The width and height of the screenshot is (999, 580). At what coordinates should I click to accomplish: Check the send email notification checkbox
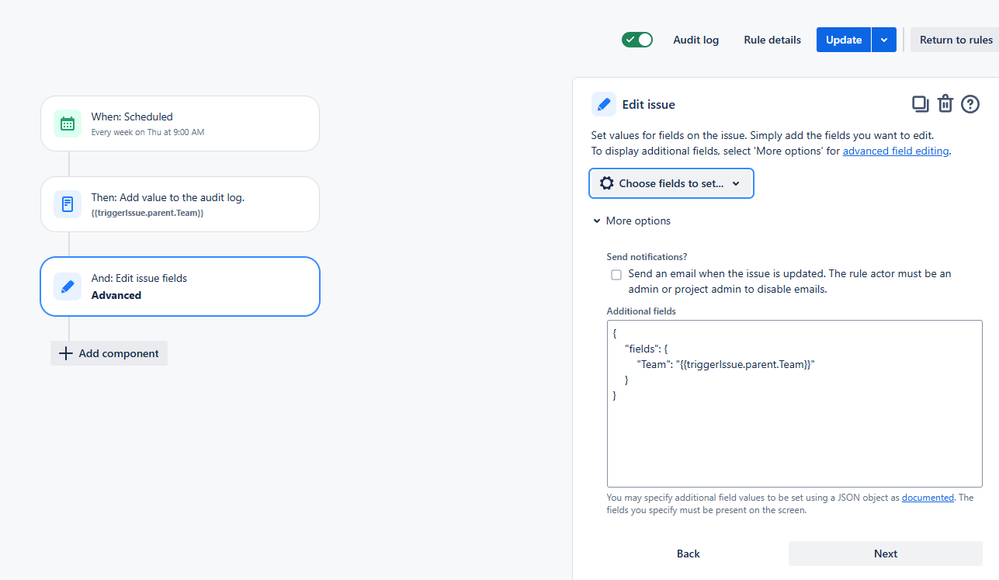pos(616,275)
